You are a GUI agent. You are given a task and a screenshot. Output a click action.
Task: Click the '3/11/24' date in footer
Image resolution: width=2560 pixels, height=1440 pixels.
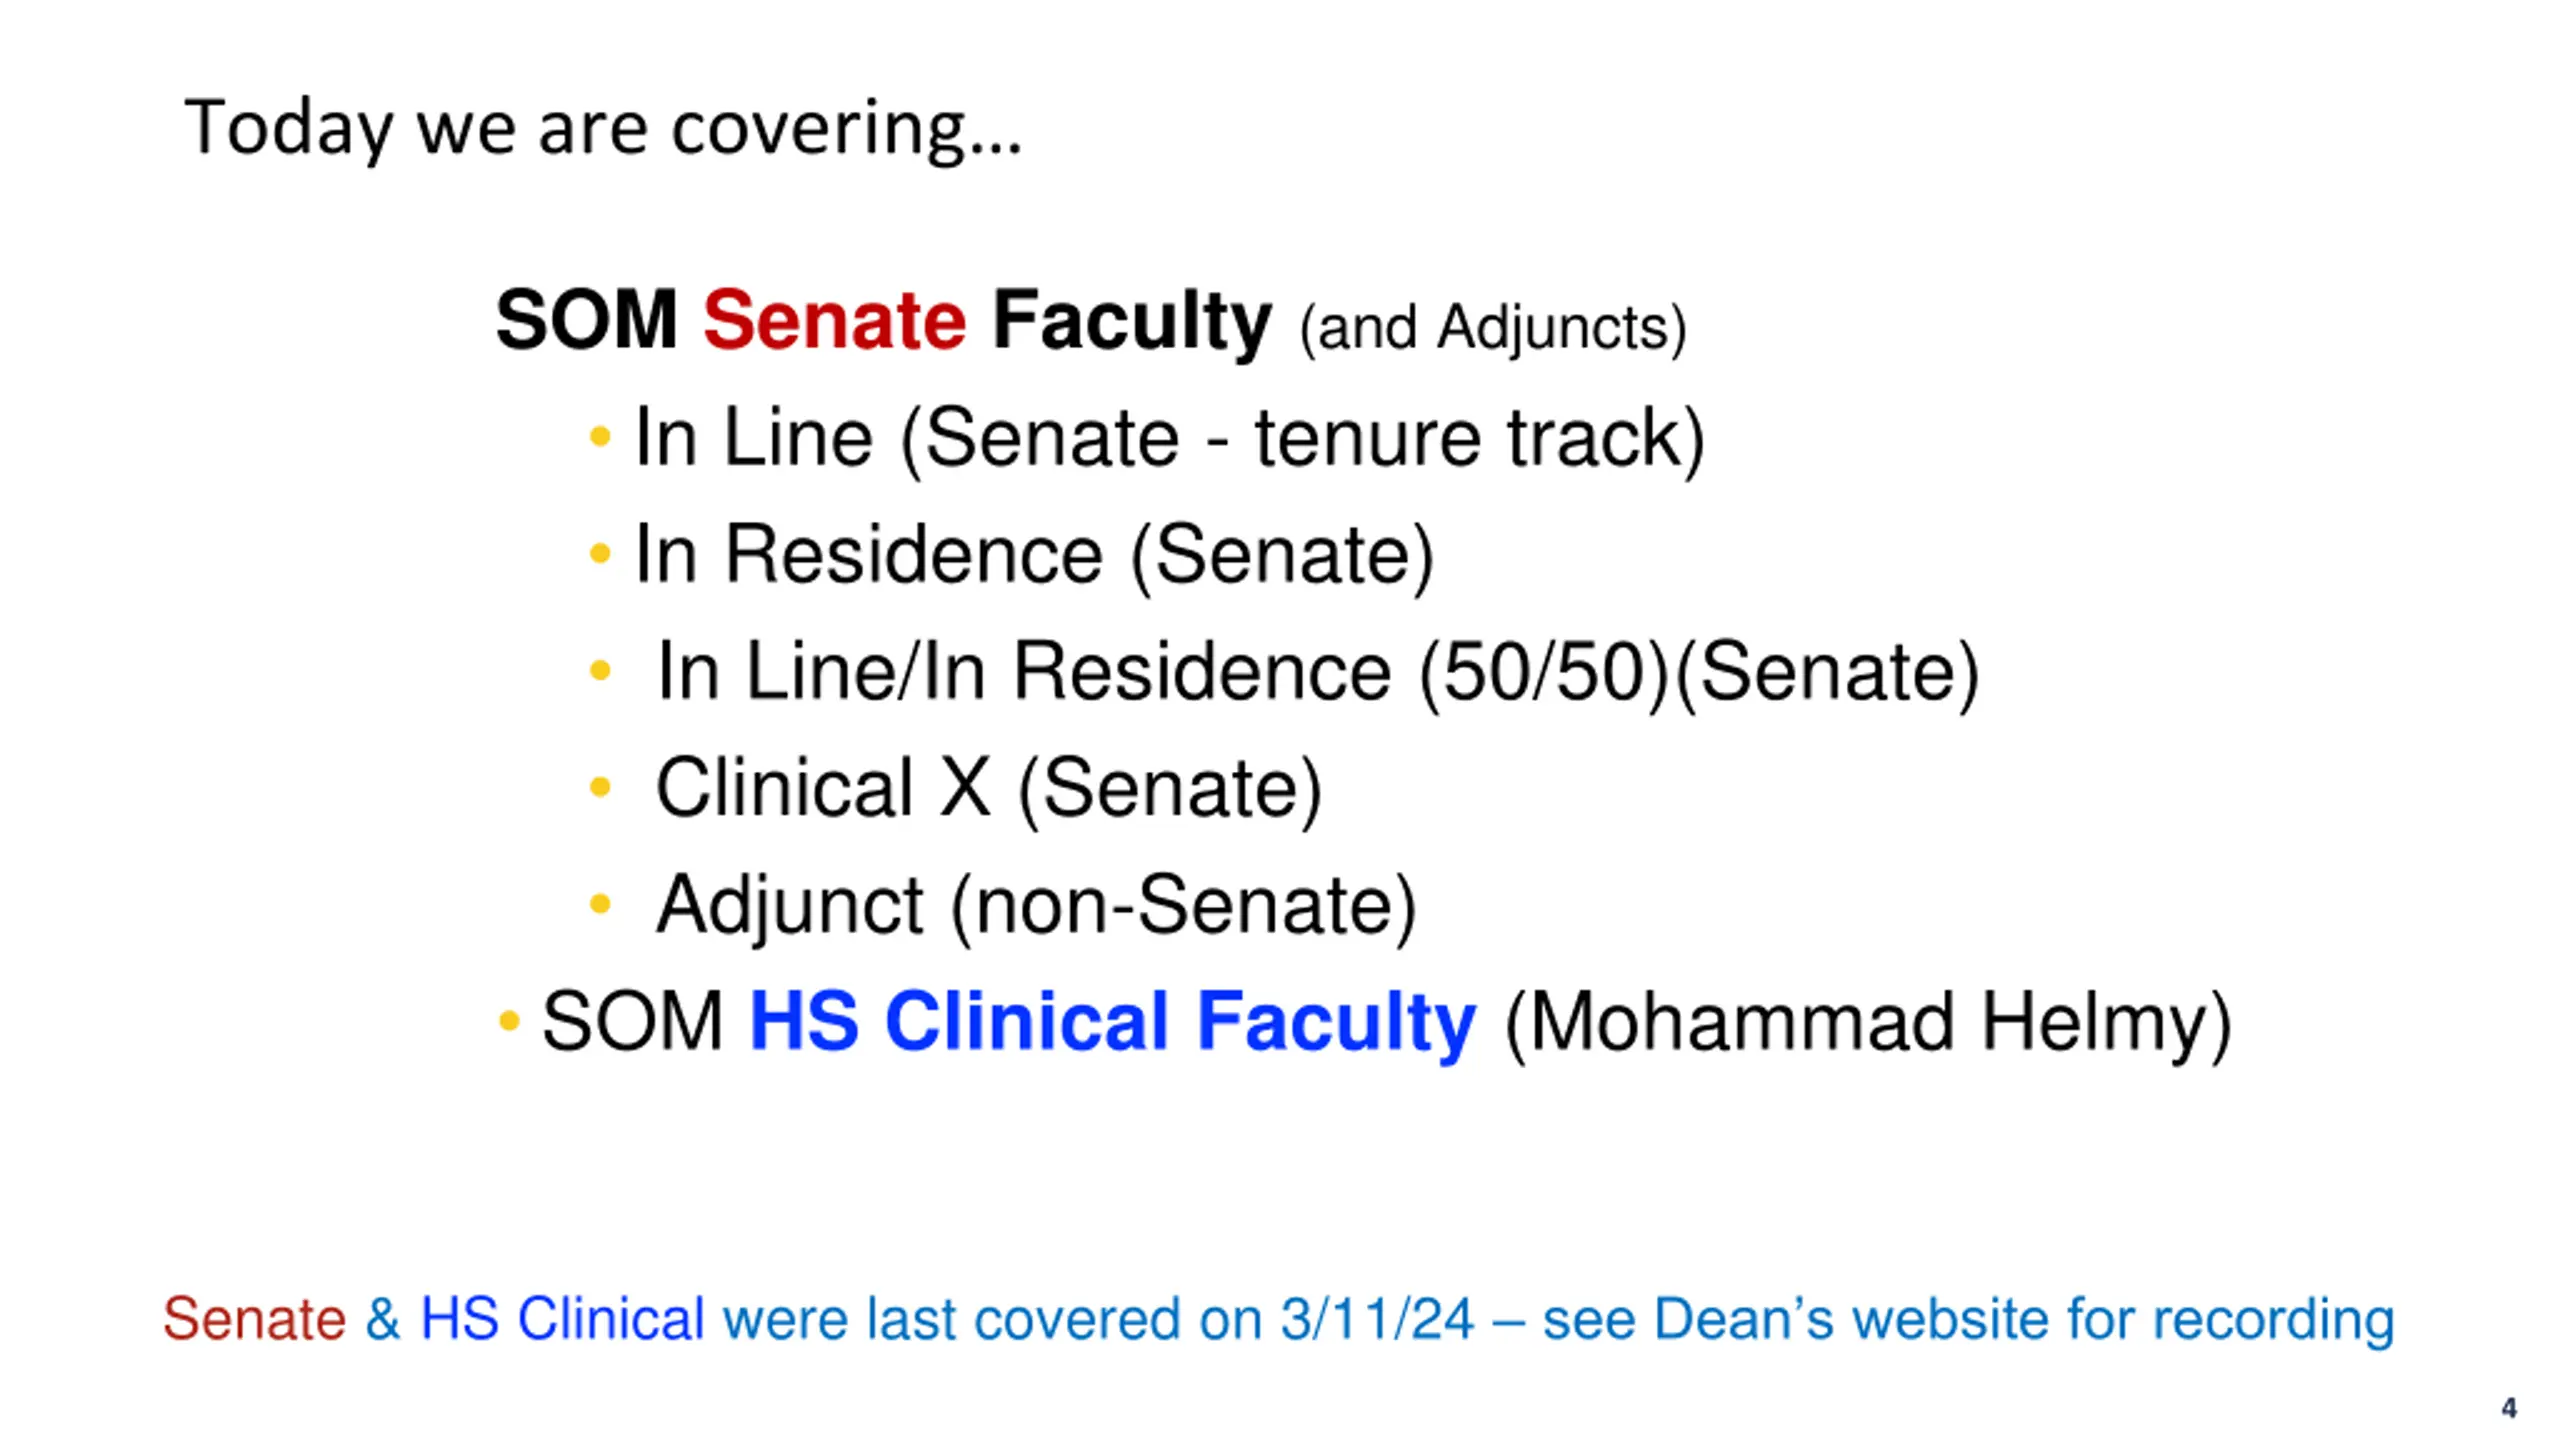coord(1377,1318)
